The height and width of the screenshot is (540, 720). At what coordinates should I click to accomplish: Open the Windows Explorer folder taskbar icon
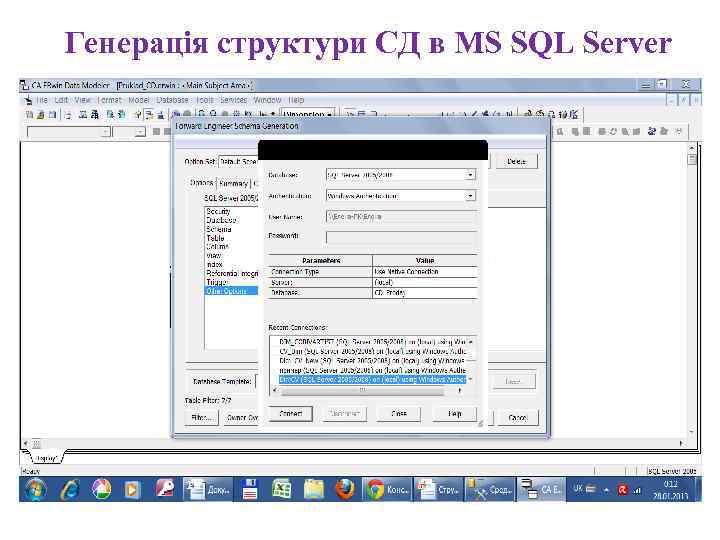point(313,489)
